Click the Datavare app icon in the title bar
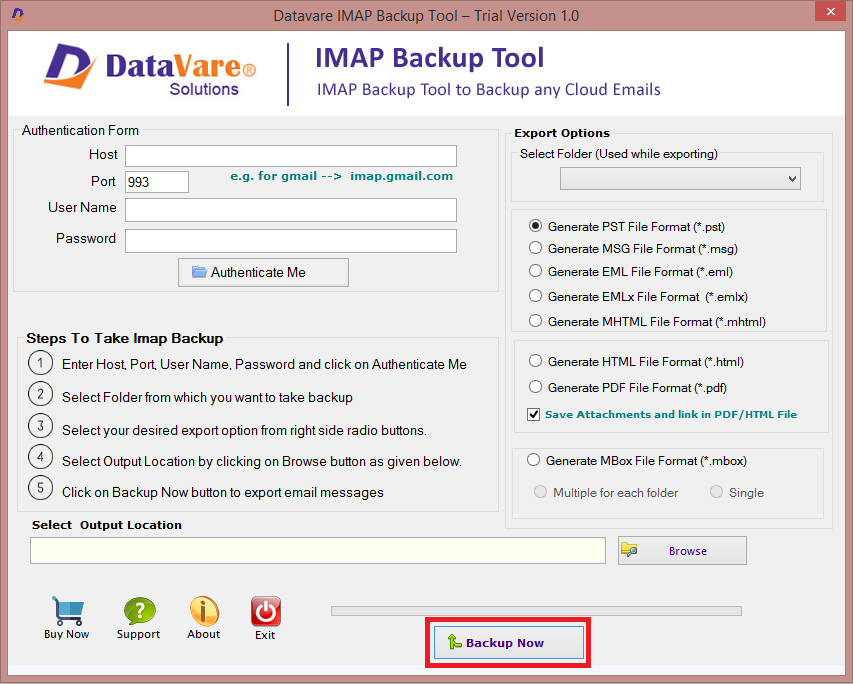The width and height of the screenshot is (853, 684). 17,14
